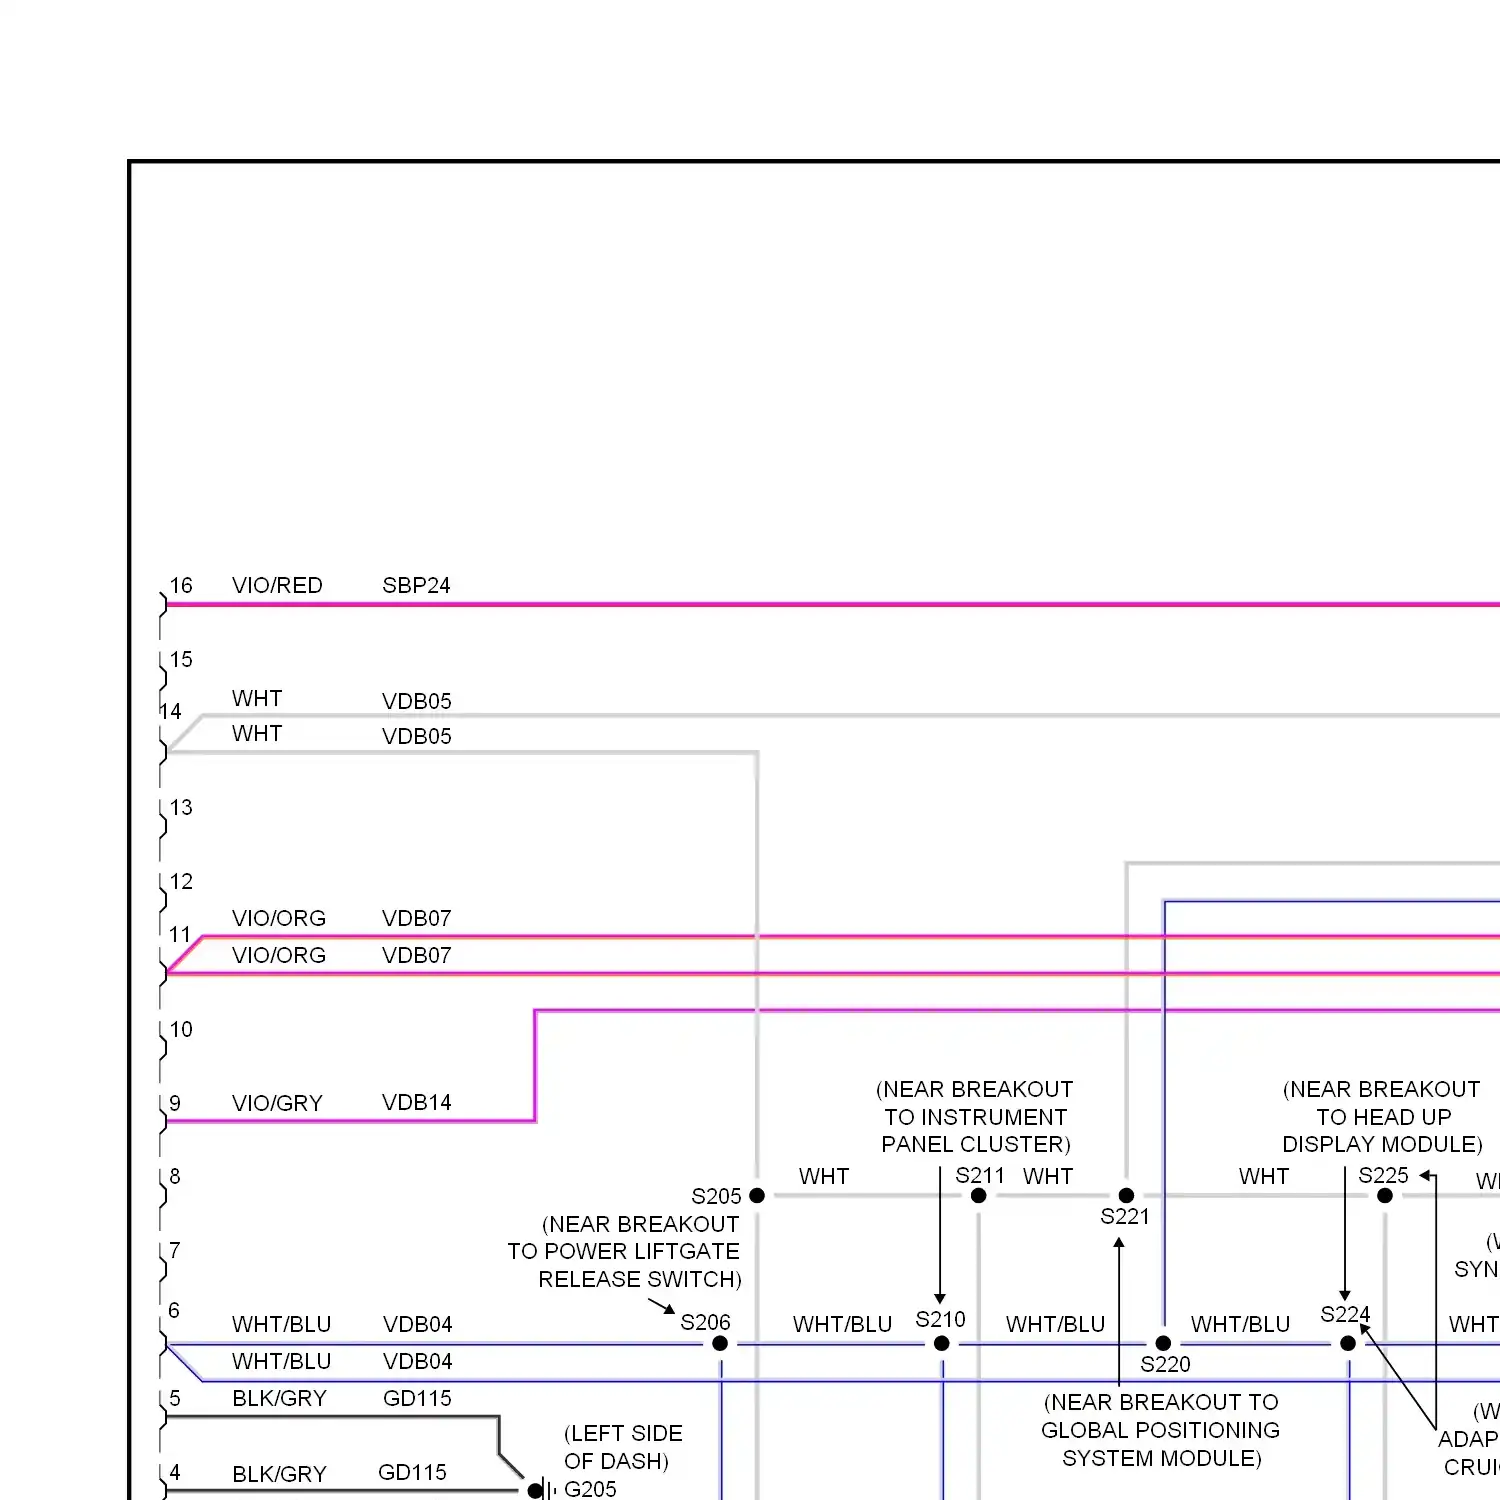Select connector pin number 12

[x=181, y=881]
